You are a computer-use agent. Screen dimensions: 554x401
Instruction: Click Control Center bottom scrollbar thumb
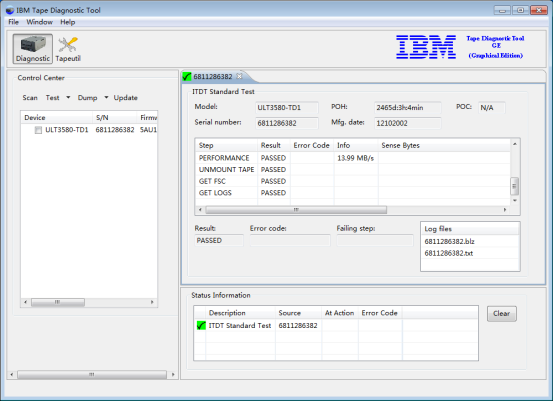click(92, 375)
